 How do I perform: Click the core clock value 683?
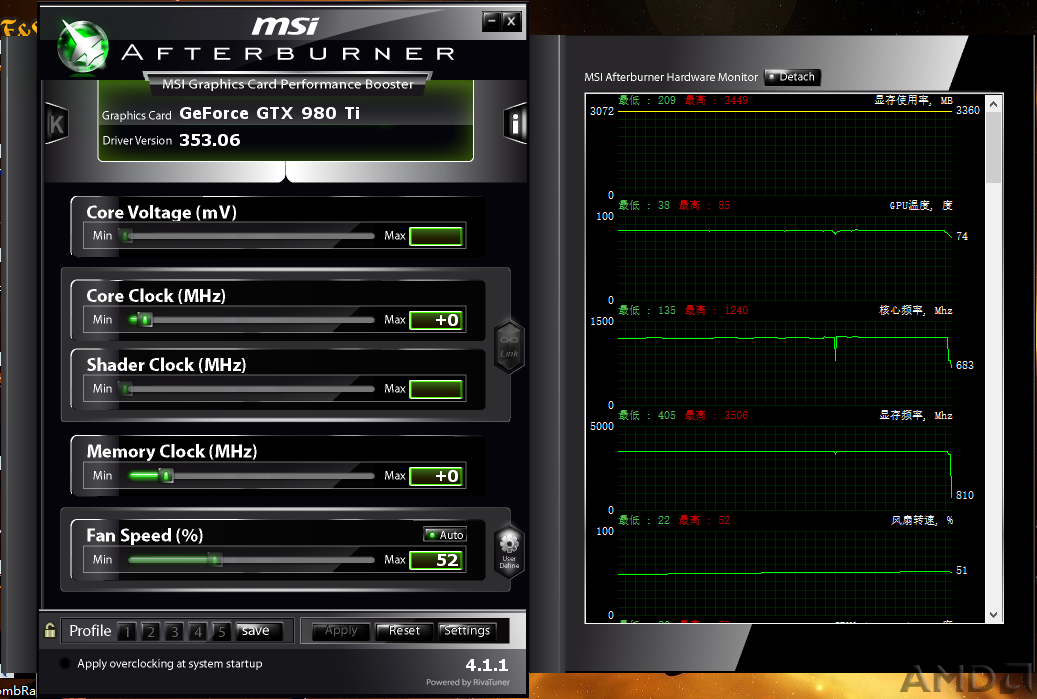pyautogui.click(x=964, y=365)
